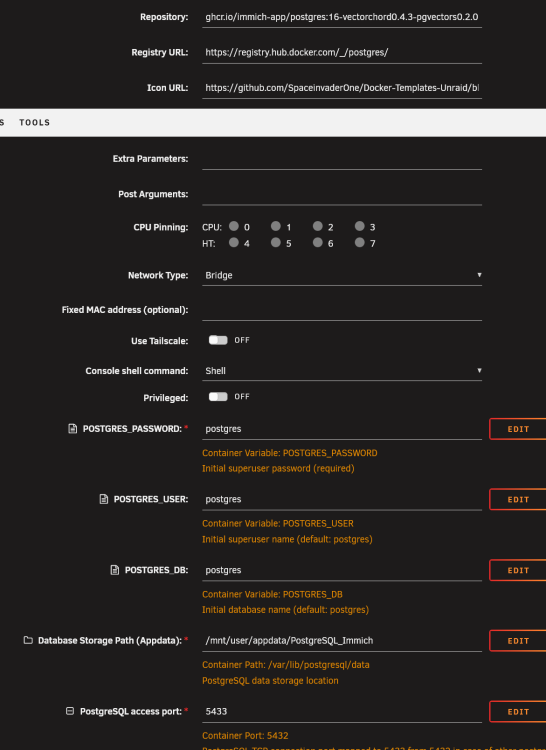Click the file icon beside POSTGRES_PASSWORD
This screenshot has width=546, height=750.
pyautogui.click(x=72, y=429)
